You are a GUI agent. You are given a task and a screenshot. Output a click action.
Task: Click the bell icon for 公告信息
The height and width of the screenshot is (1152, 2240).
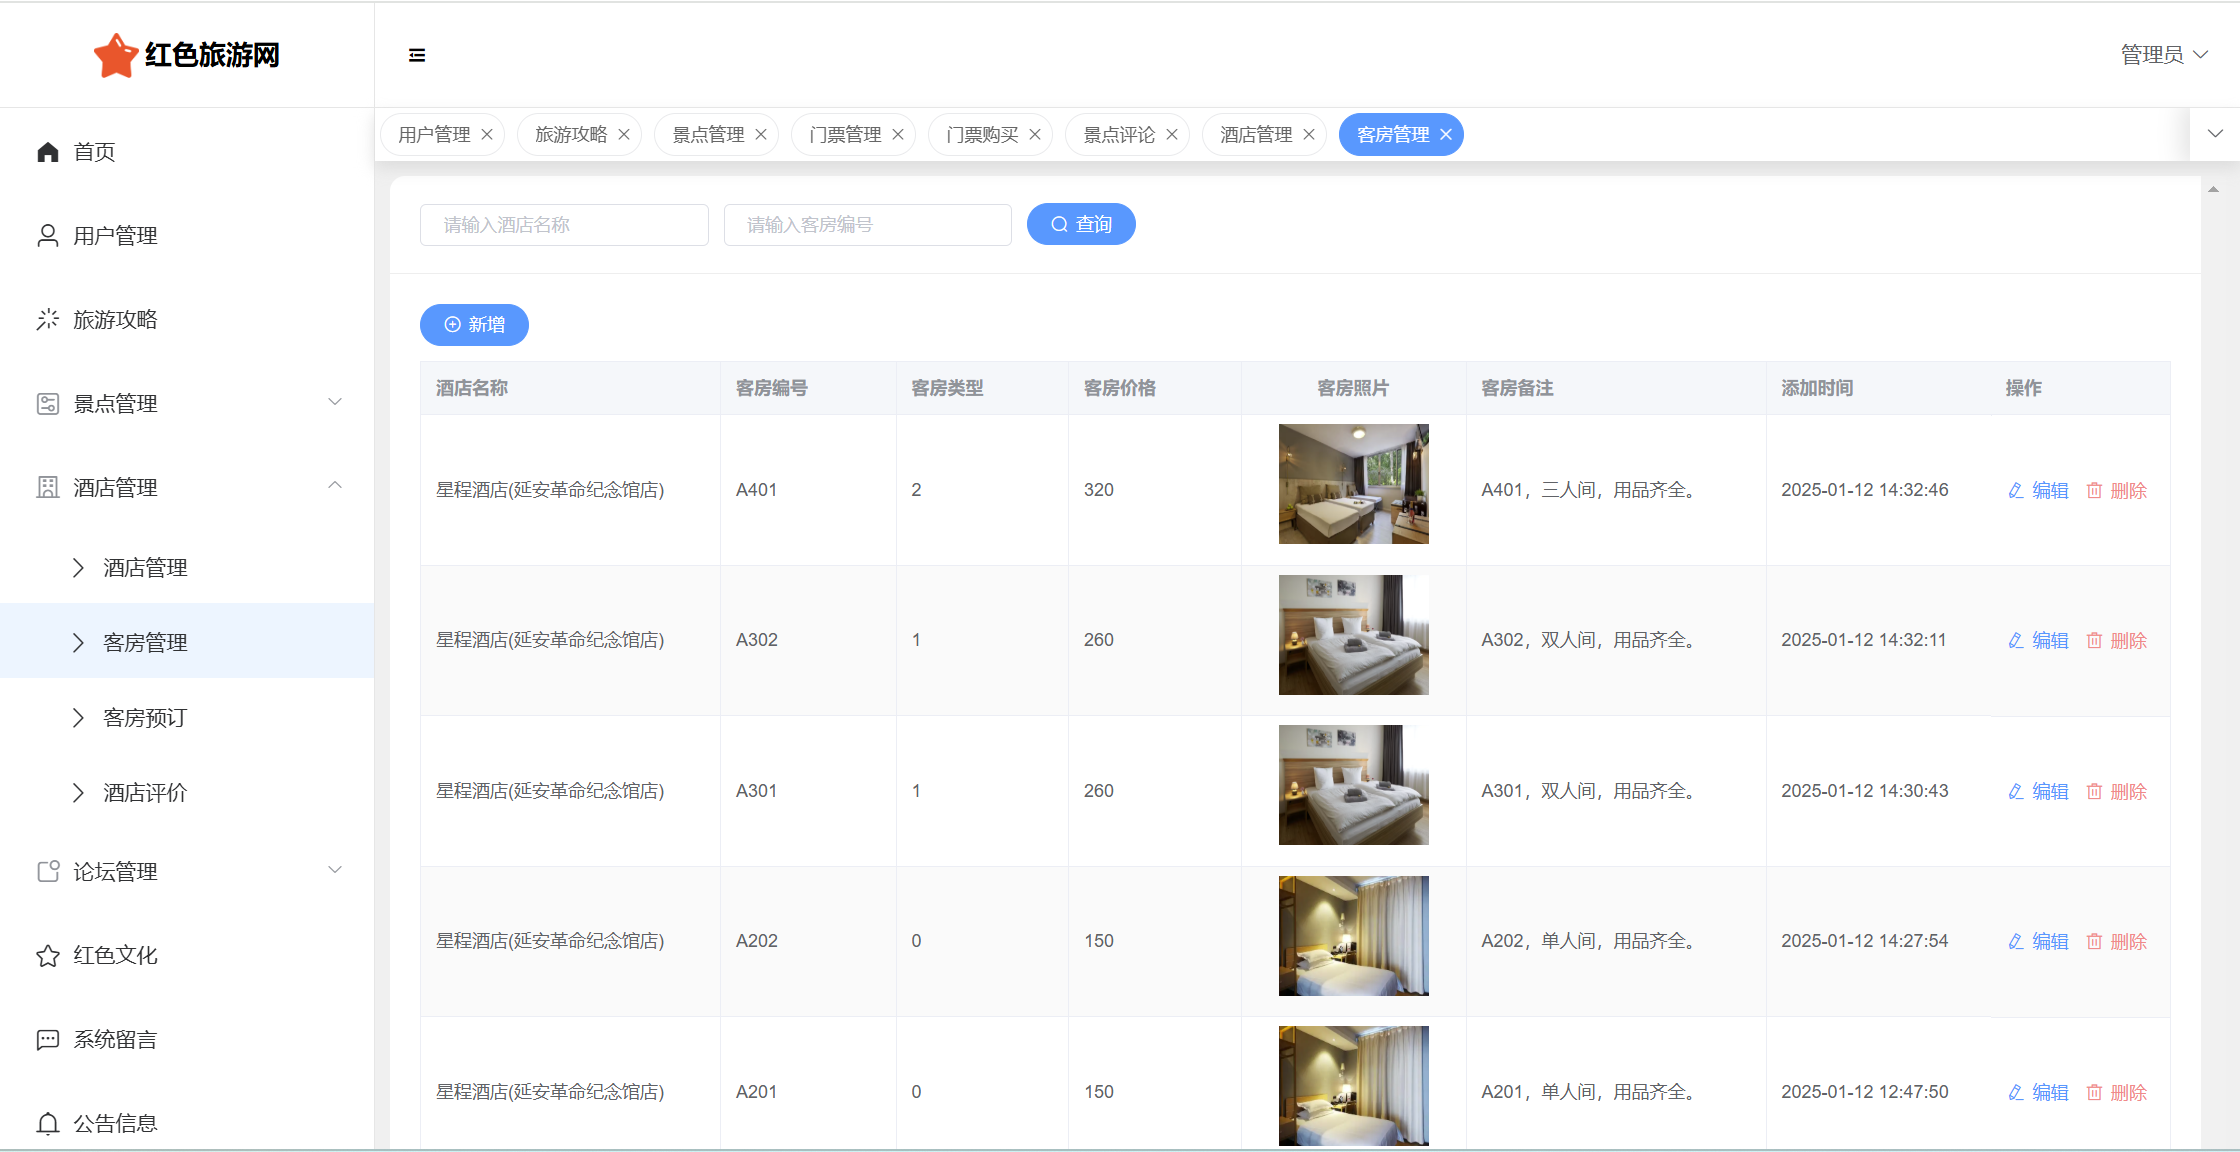tap(47, 1124)
